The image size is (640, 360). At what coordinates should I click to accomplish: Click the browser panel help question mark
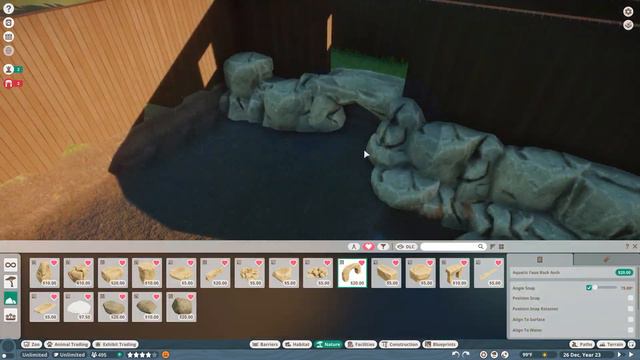tap(627, 247)
